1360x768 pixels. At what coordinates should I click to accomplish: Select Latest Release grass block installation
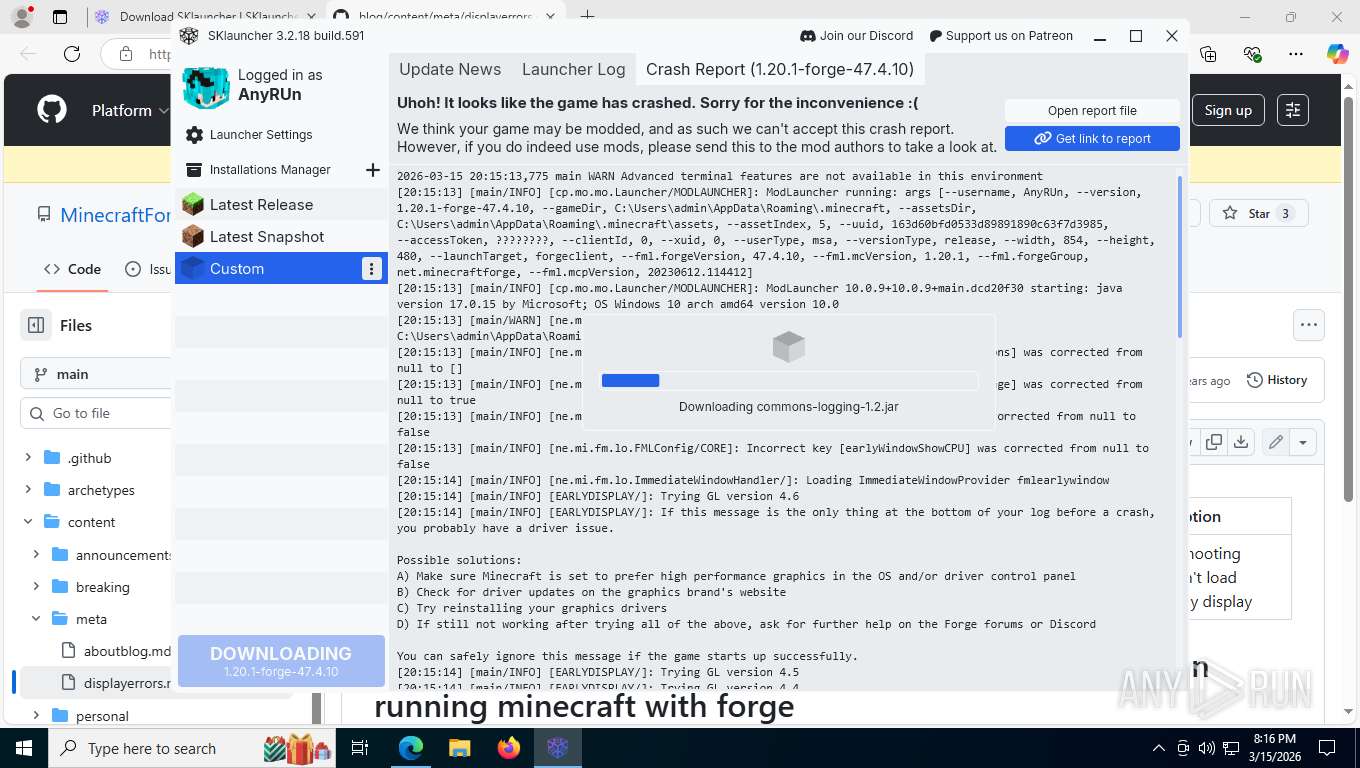[281, 204]
